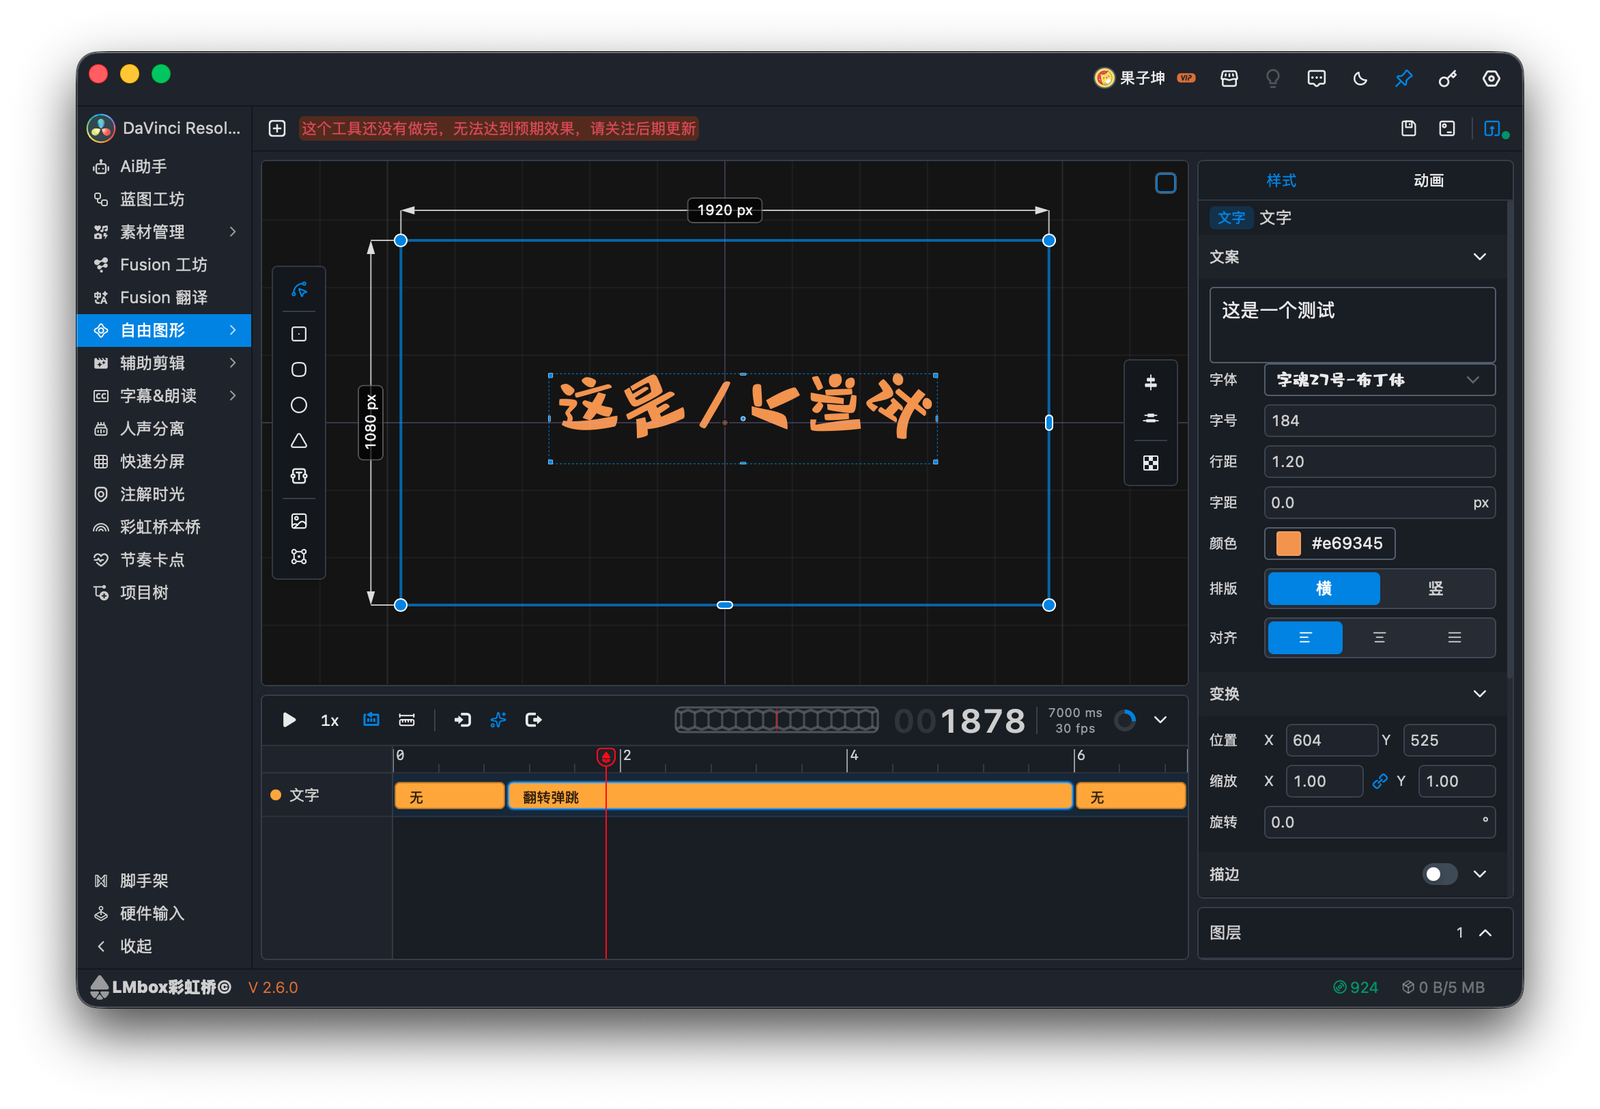The image size is (1600, 1109).
Task: Select the image insert tool
Action: click(299, 521)
